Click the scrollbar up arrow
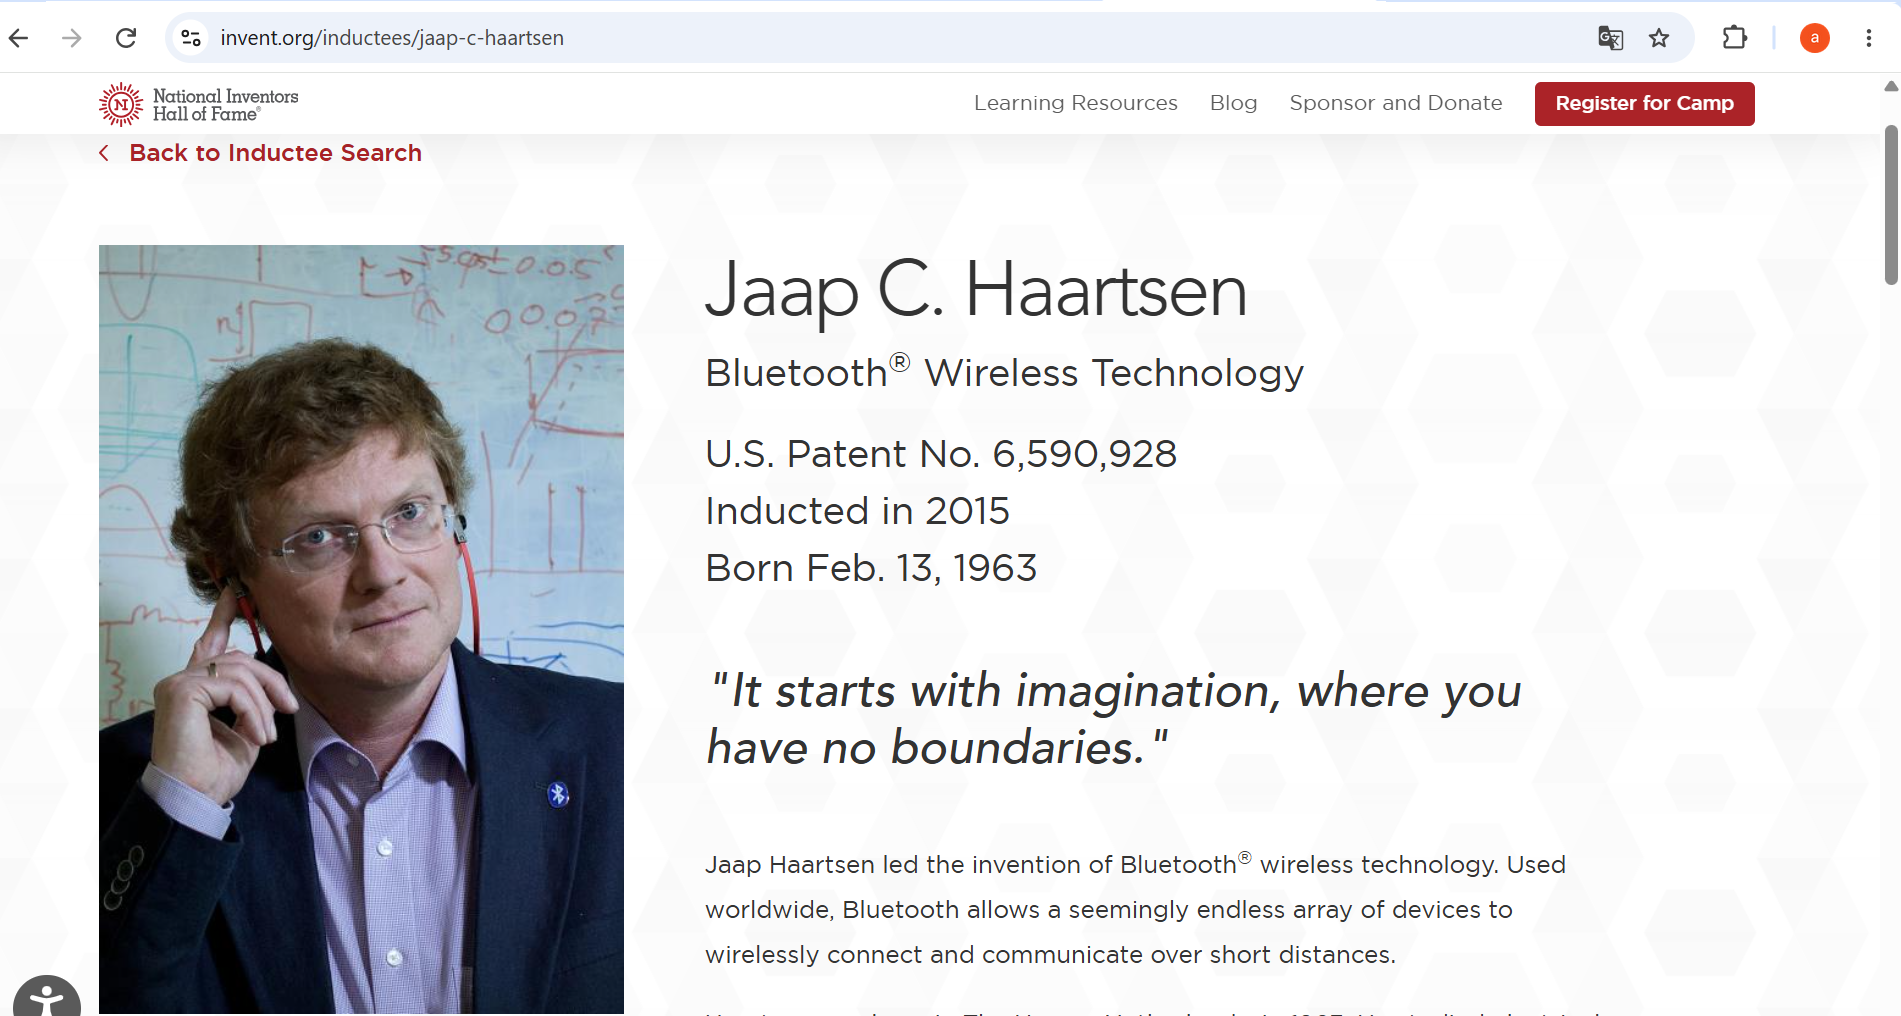 1891,87
